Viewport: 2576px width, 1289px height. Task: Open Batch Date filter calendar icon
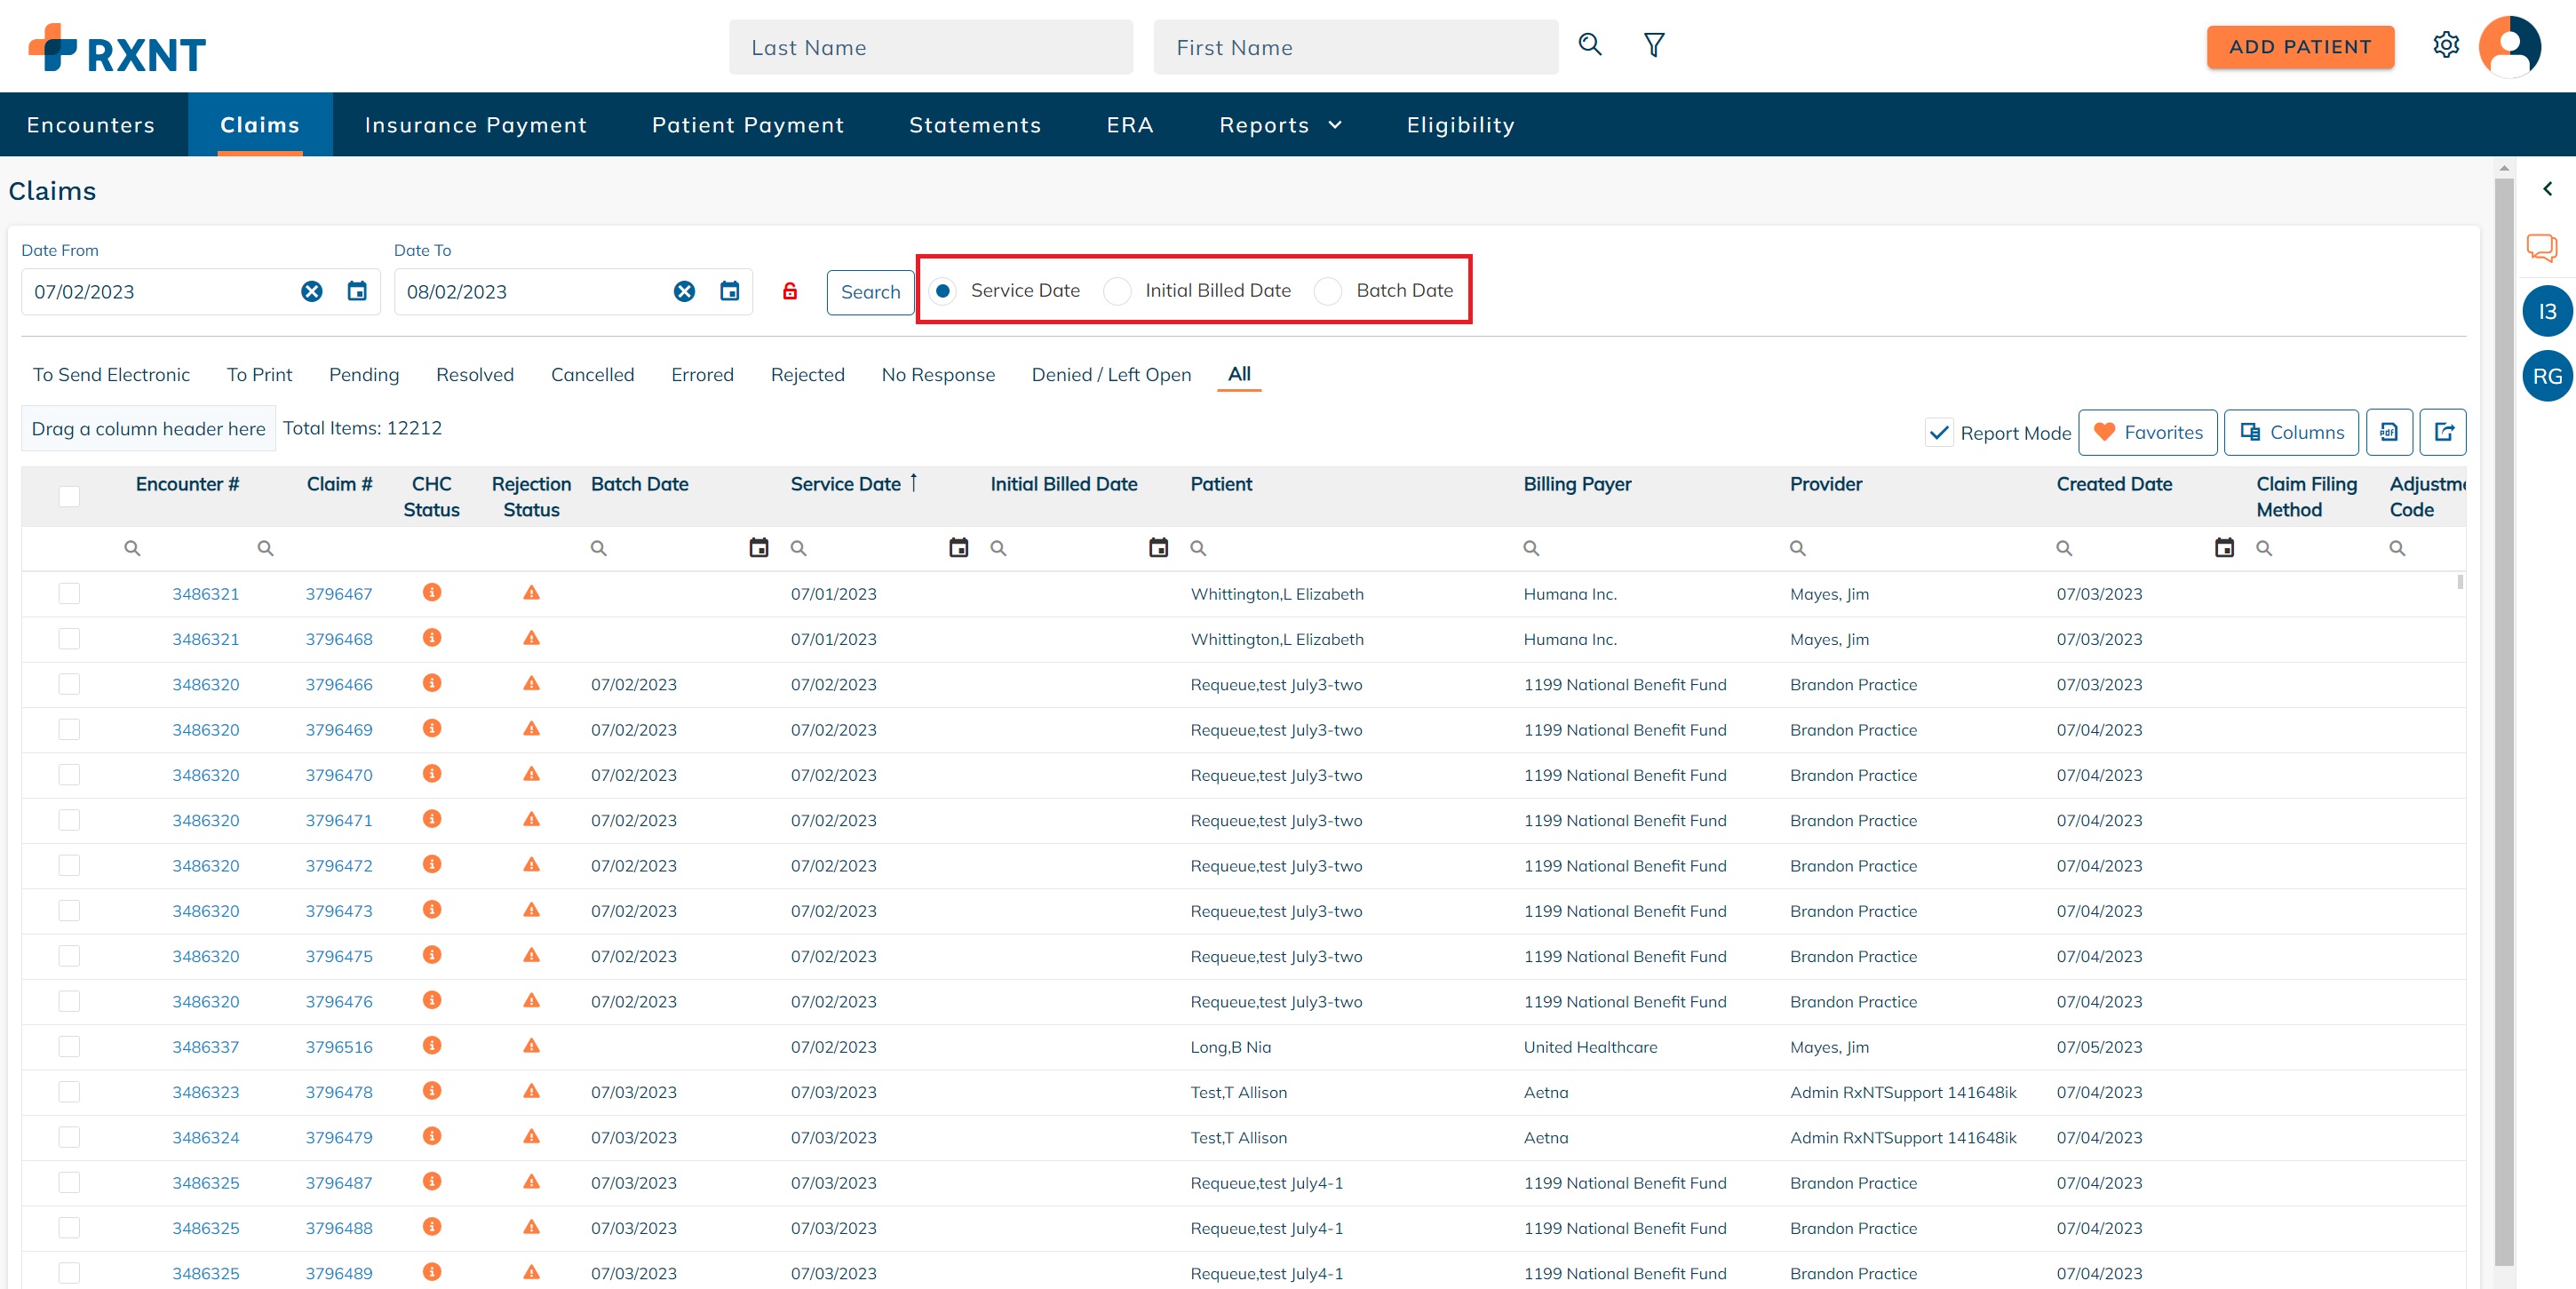tap(759, 547)
